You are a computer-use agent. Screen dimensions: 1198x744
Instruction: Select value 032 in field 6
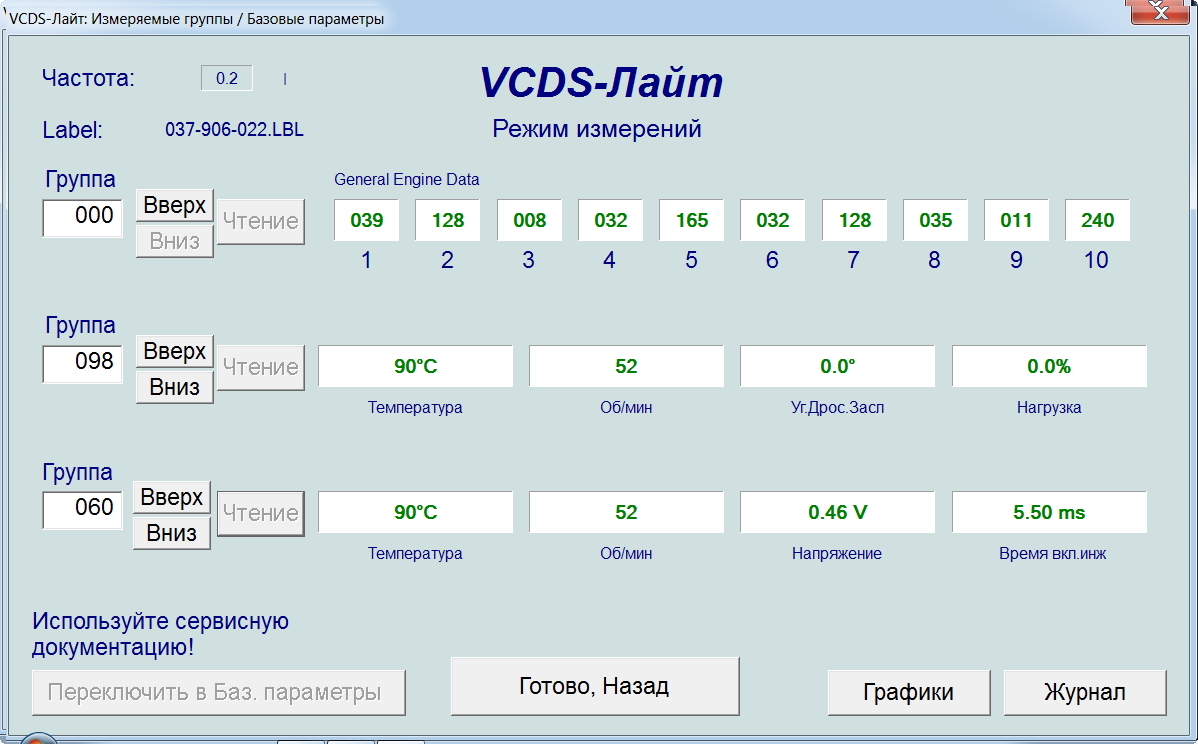pyautogui.click(x=772, y=220)
